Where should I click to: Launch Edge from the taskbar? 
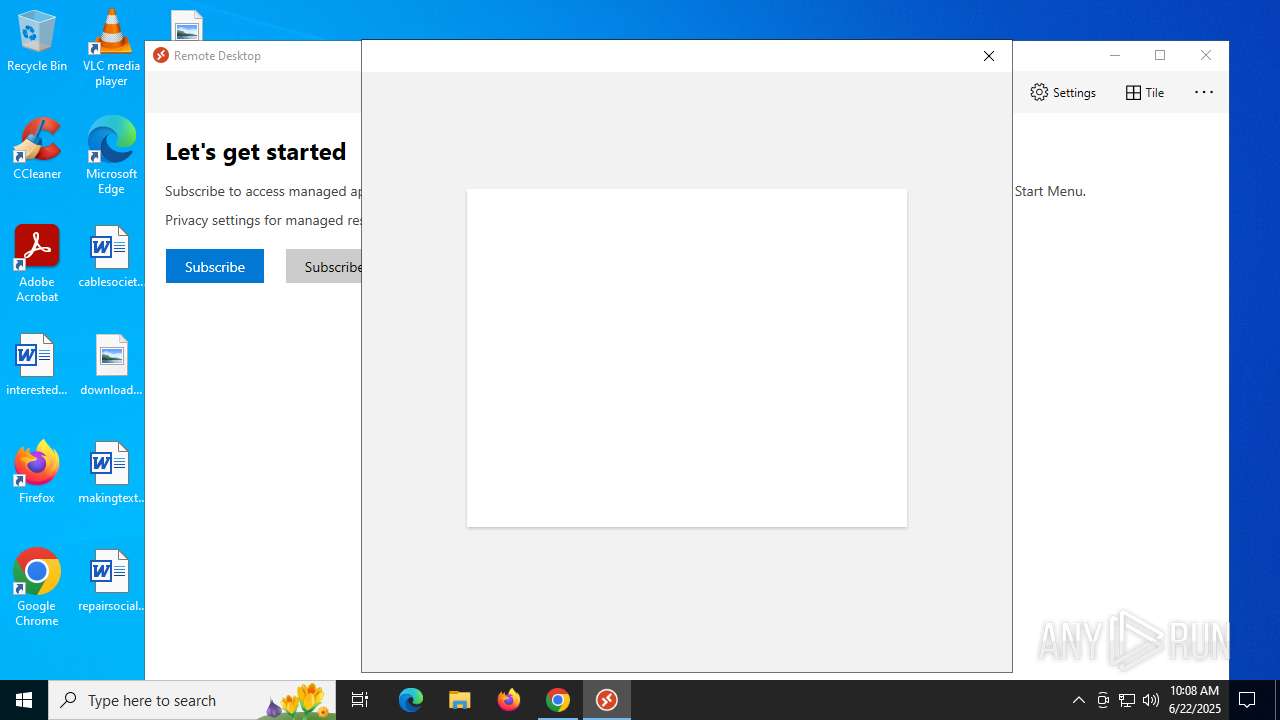(411, 700)
